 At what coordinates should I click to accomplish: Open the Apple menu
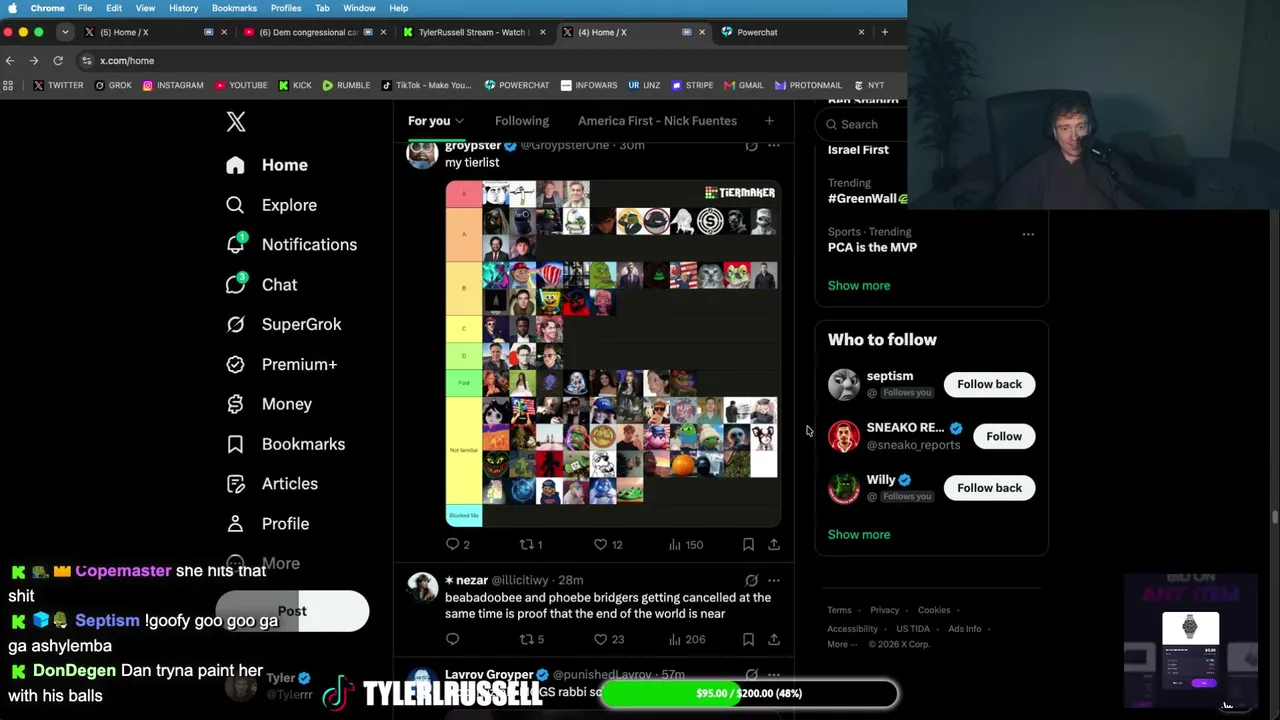click(x=12, y=8)
